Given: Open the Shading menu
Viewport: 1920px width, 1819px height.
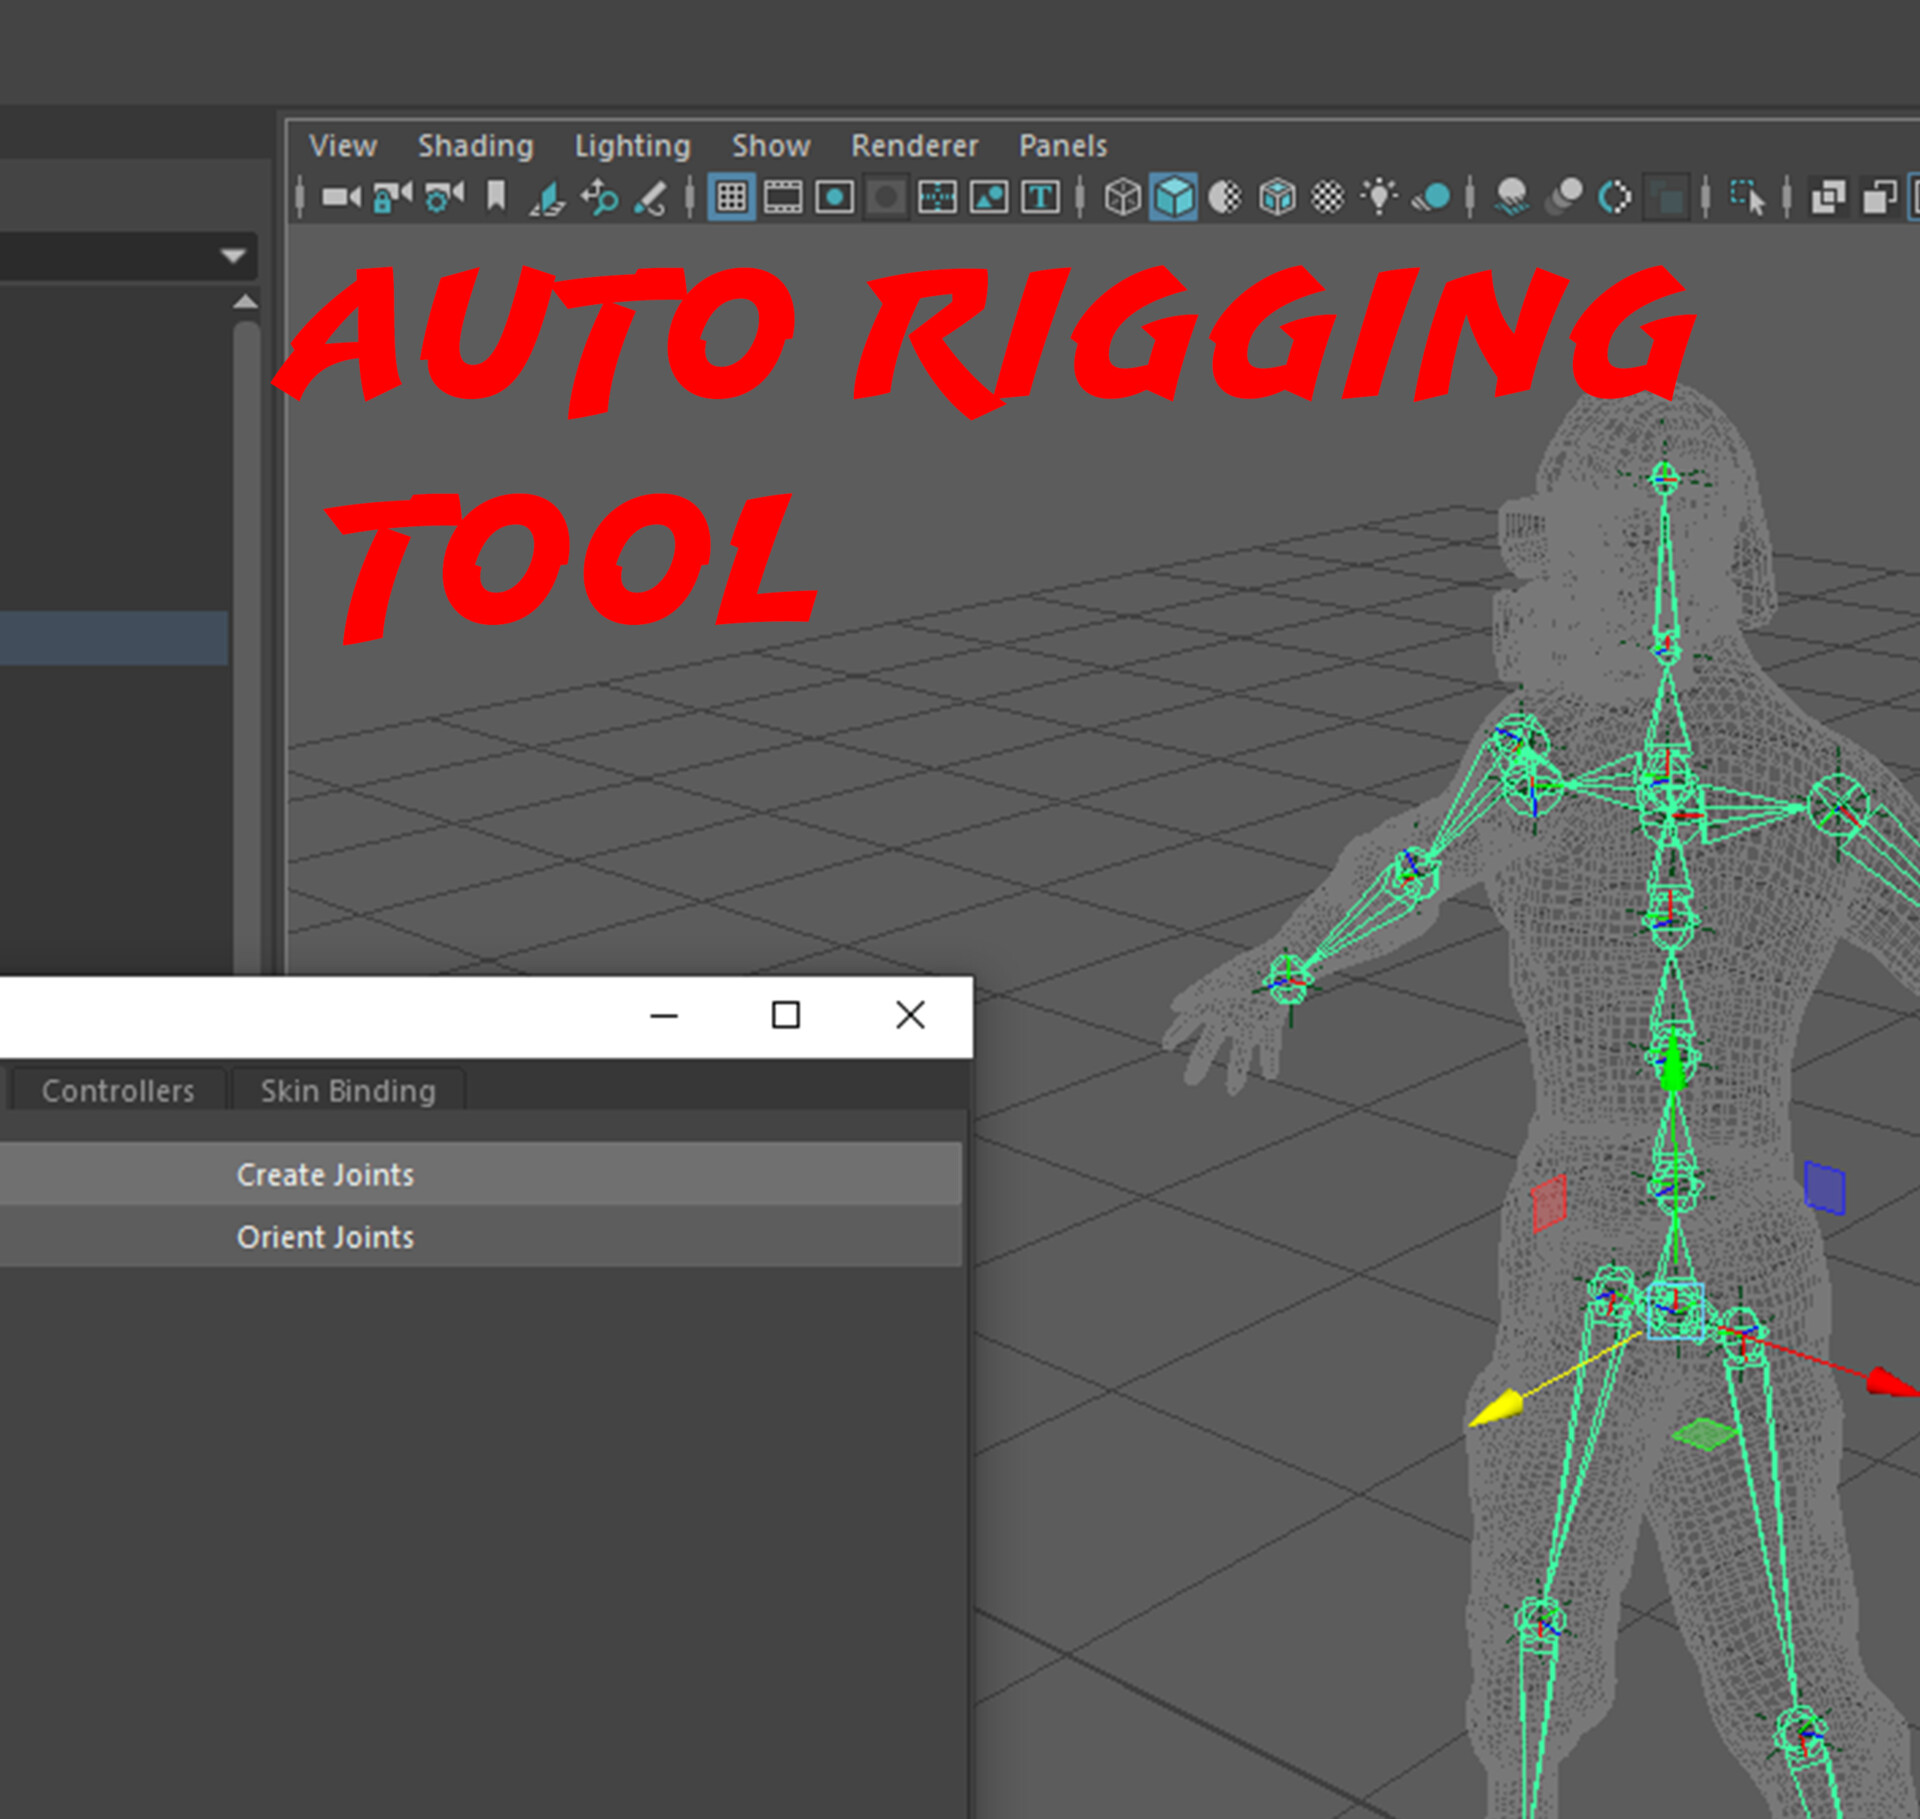Looking at the screenshot, I should click(x=475, y=146).
